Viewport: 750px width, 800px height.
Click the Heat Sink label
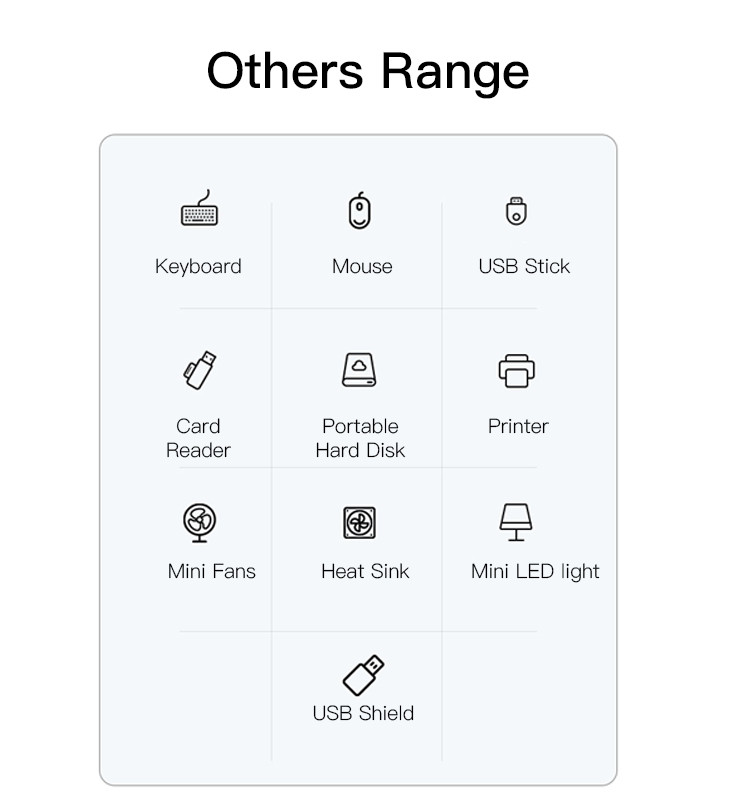(x=365, y=572)
